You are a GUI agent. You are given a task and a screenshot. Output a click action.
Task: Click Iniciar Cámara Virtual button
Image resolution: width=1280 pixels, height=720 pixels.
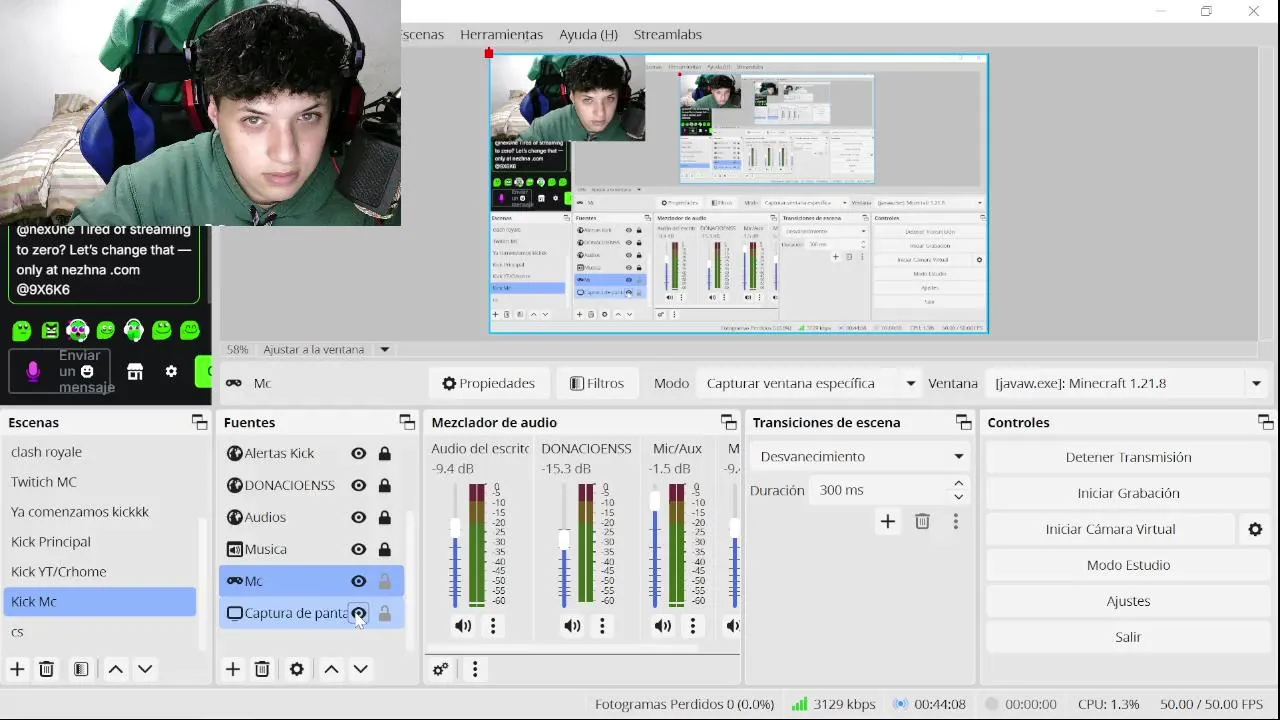[x=1110, y=529]
